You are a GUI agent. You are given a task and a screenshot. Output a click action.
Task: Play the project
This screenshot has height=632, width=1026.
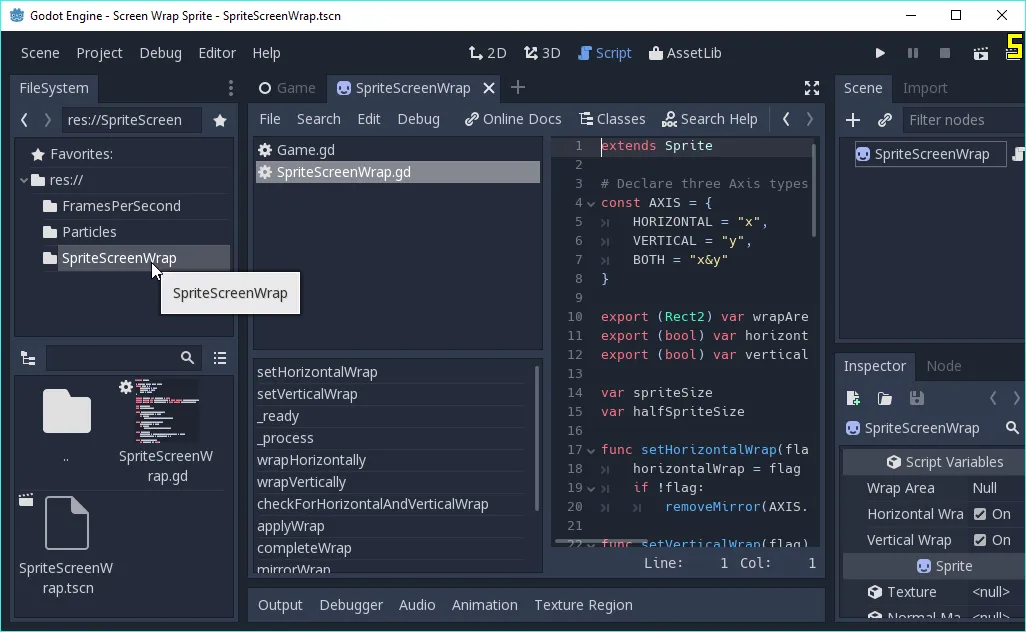880,53
